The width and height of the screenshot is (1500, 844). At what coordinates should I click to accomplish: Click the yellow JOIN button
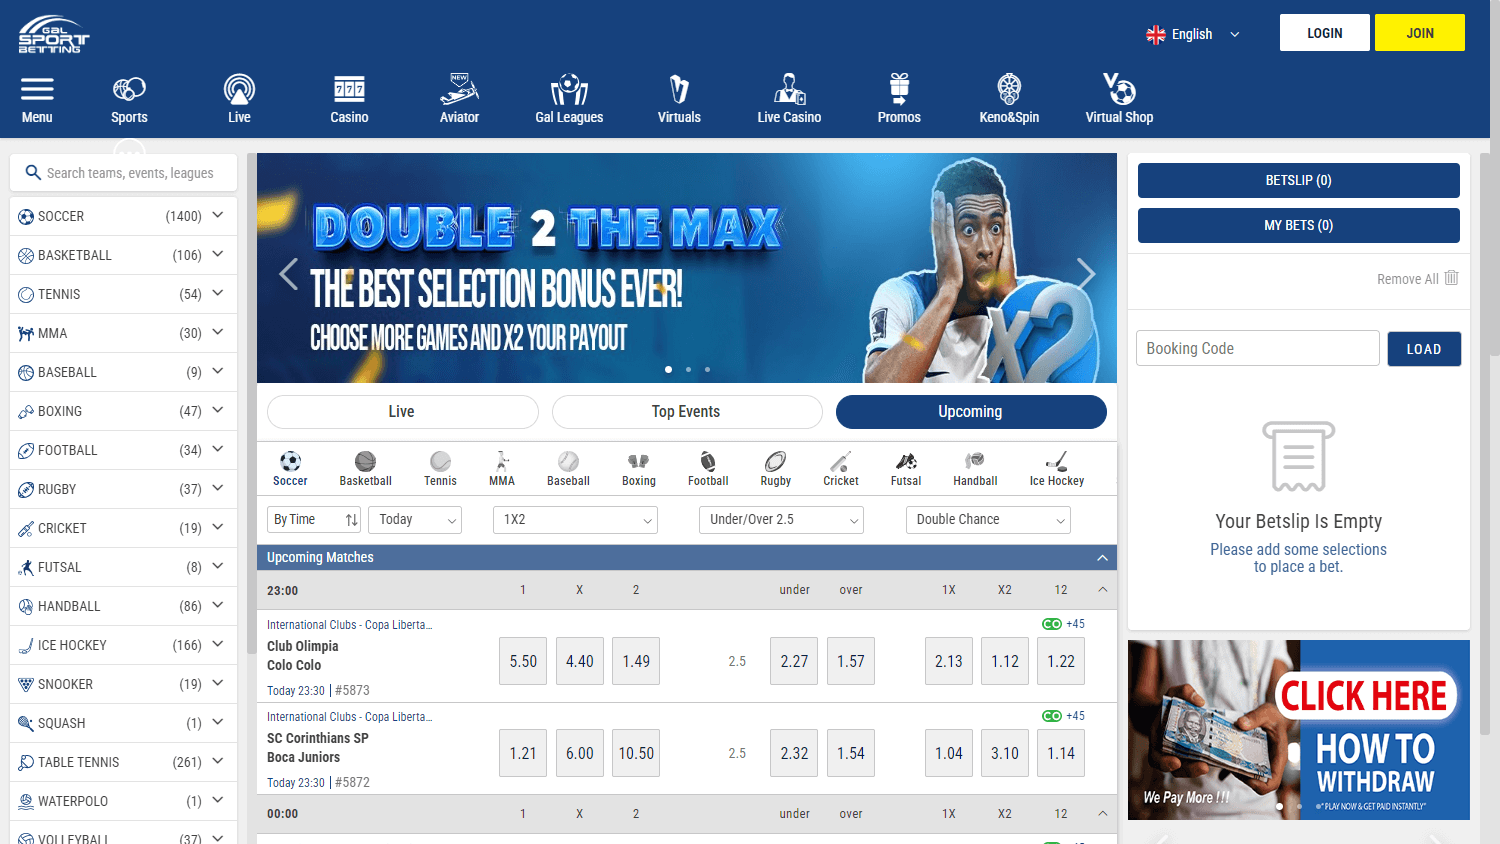tap(1420, 33)
